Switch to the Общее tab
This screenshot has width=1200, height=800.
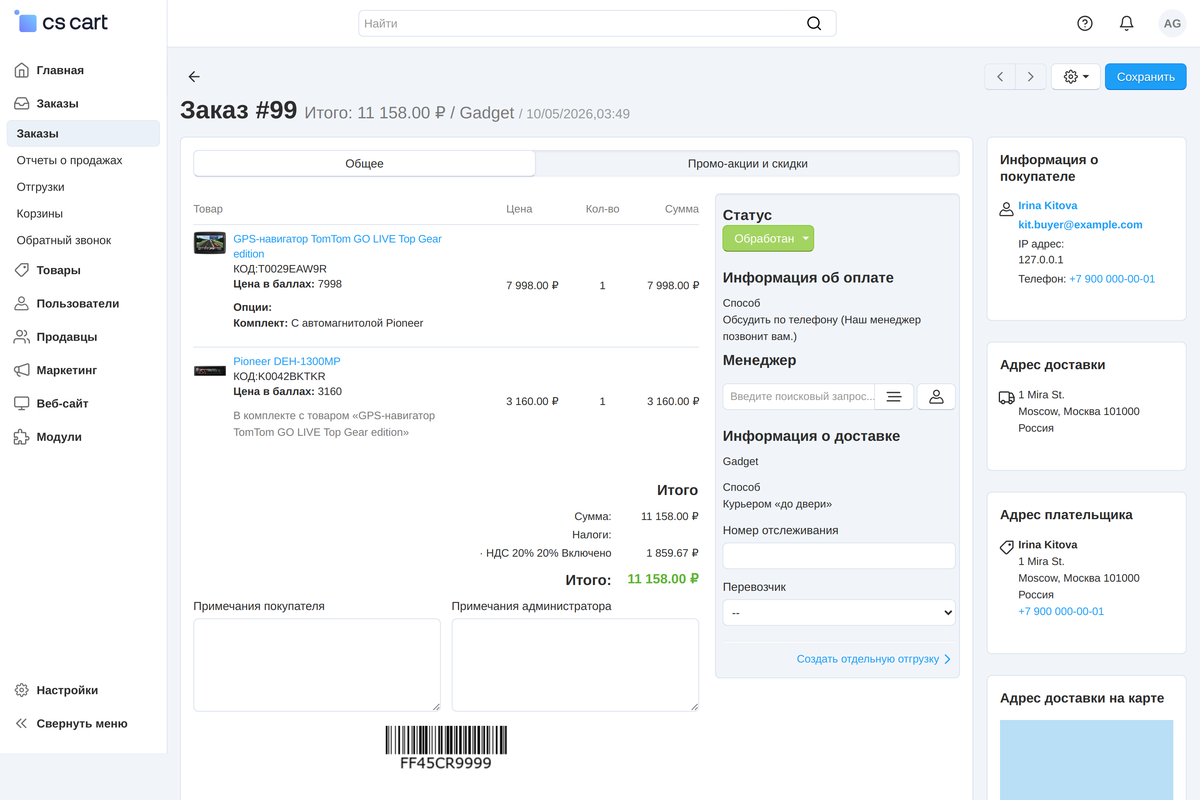pyautogui.click(x=364, y=164)
